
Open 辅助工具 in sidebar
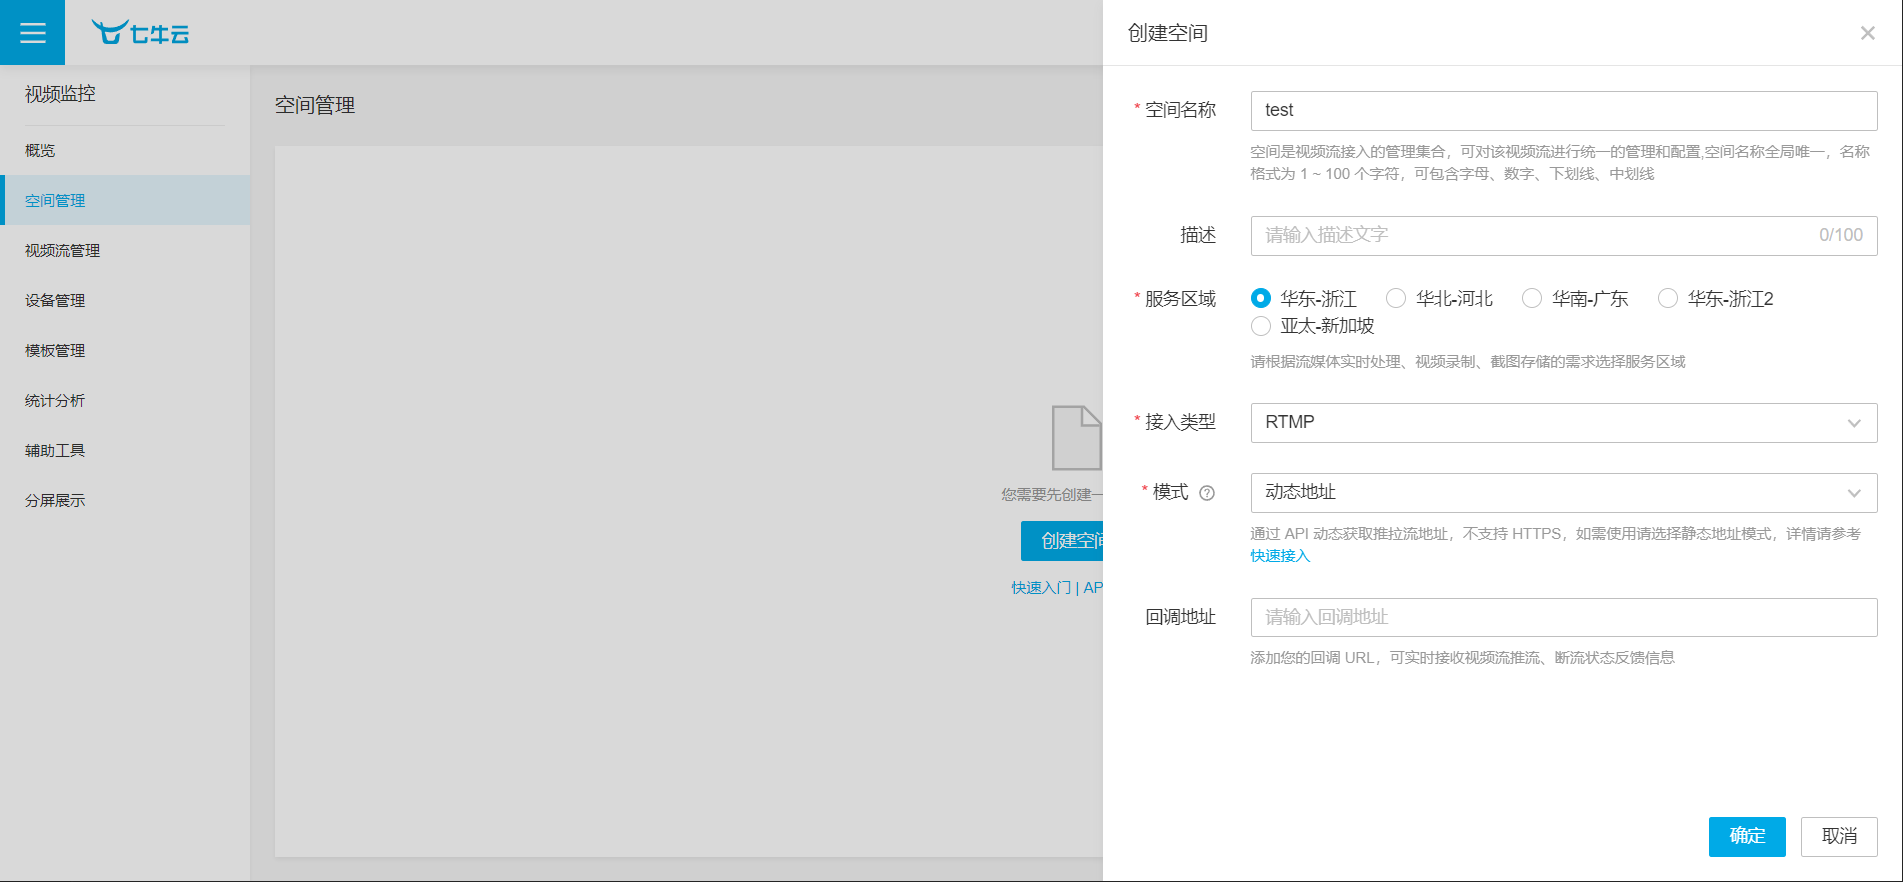[125, 450]
